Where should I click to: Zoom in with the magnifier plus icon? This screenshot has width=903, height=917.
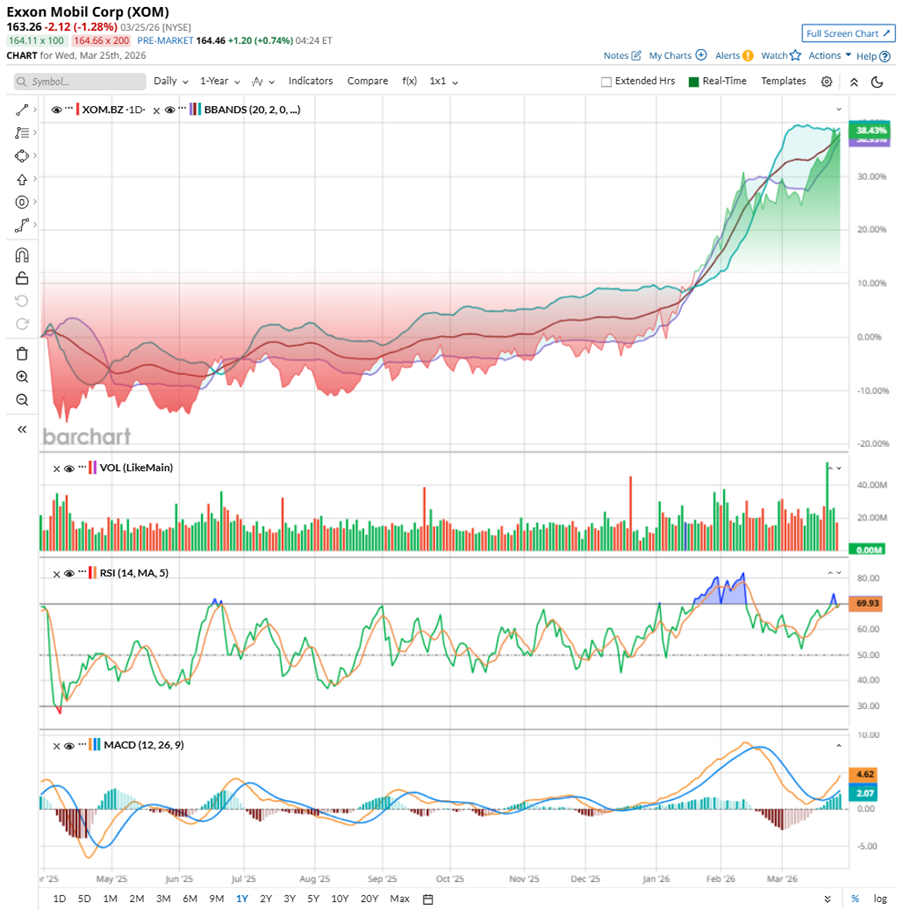click(22, 377)
